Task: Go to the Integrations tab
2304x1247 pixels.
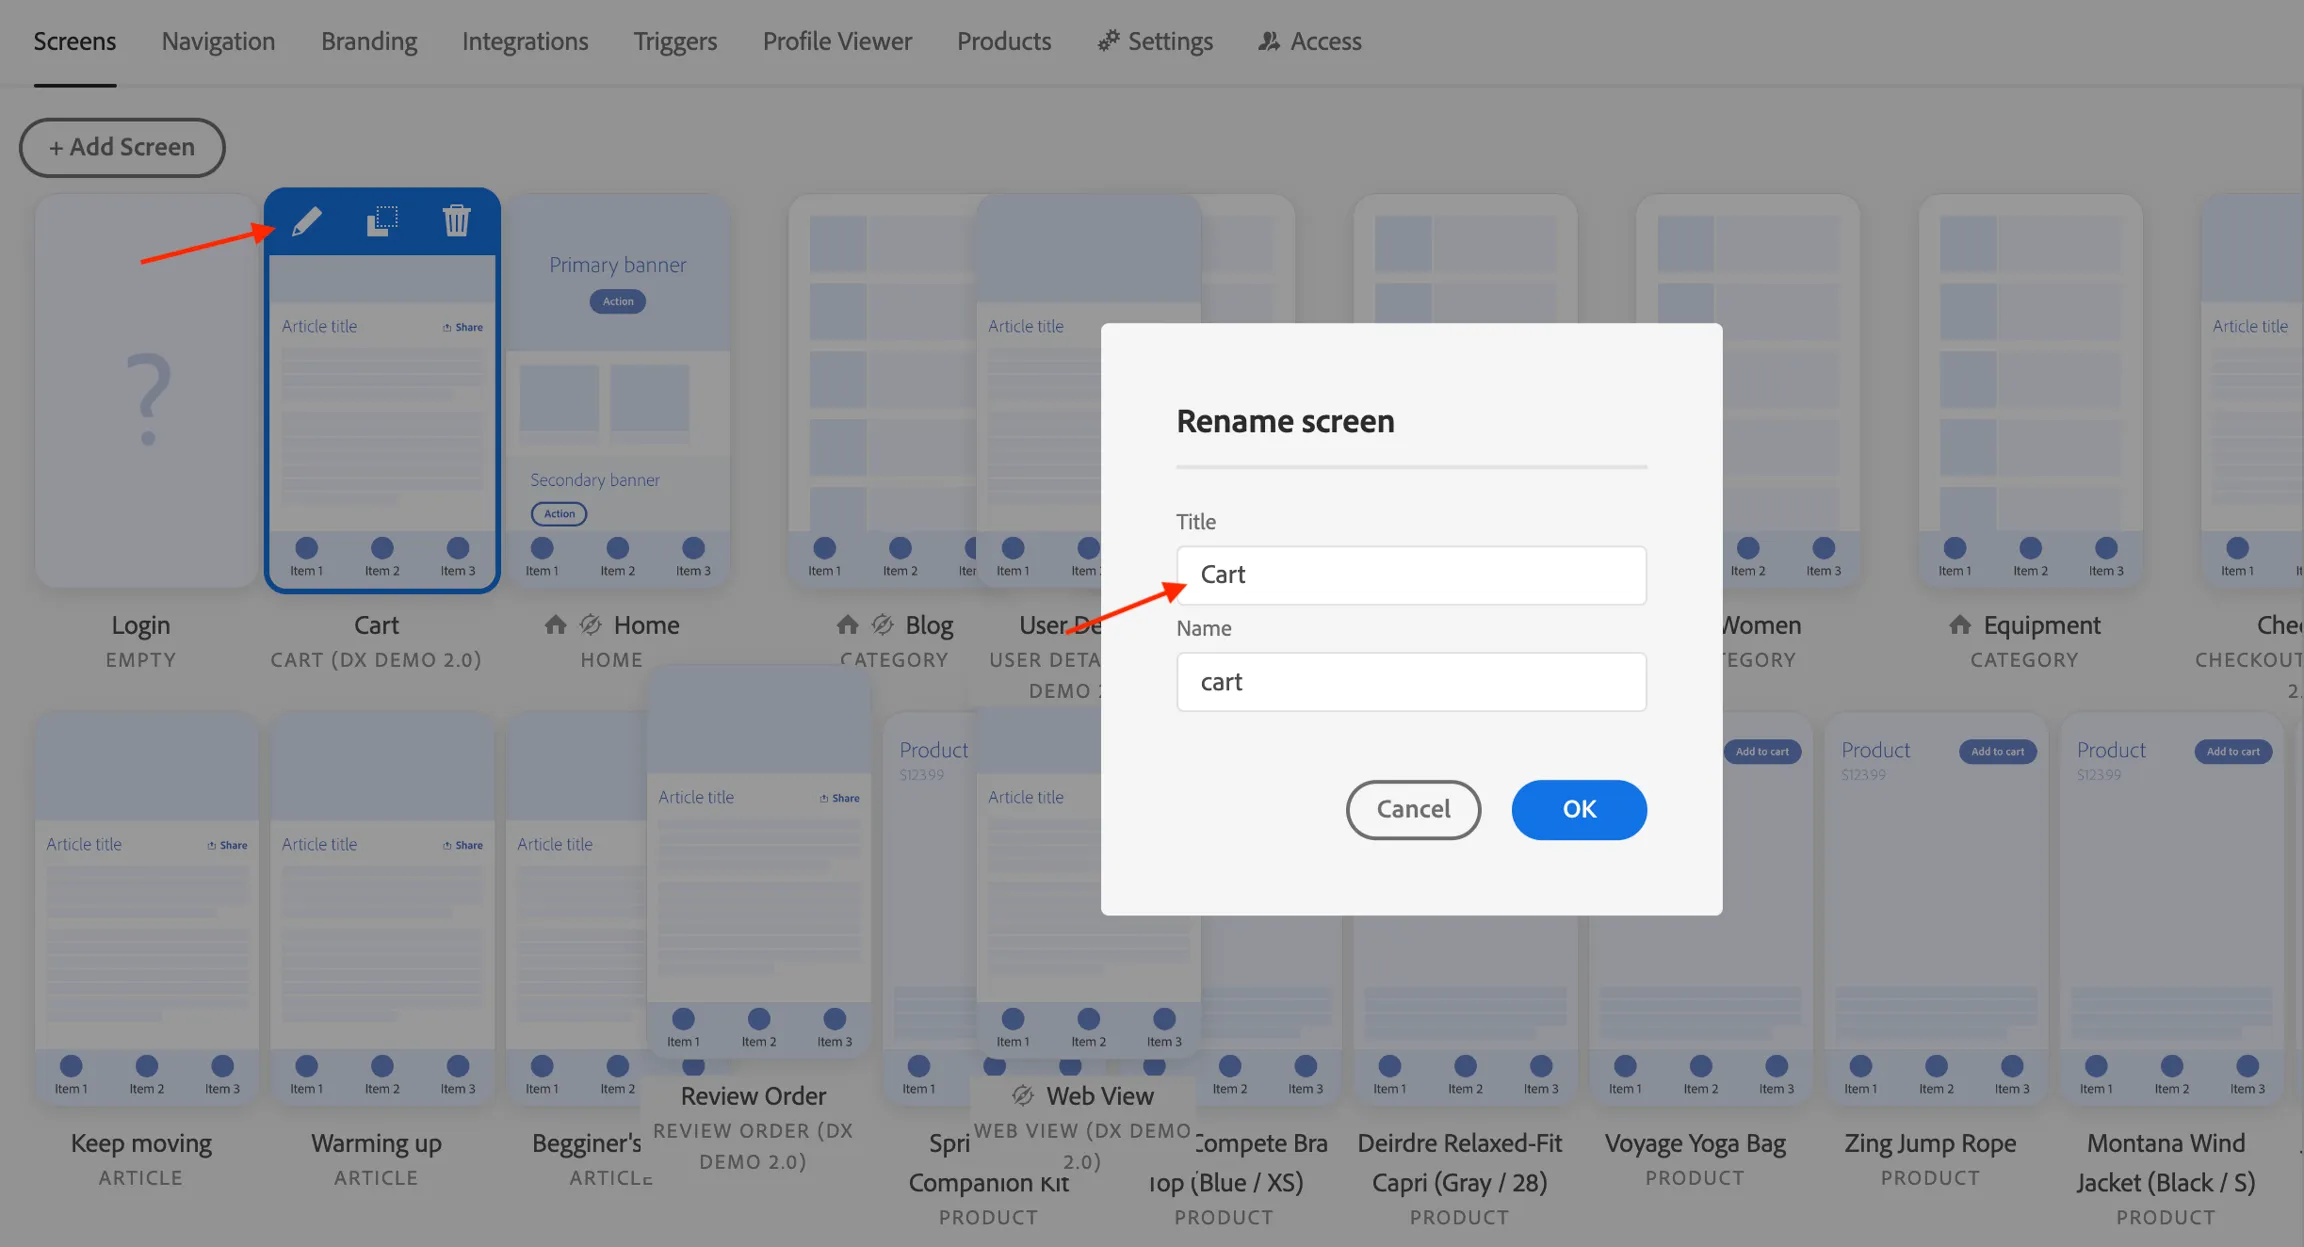Action: coord(525,41)
